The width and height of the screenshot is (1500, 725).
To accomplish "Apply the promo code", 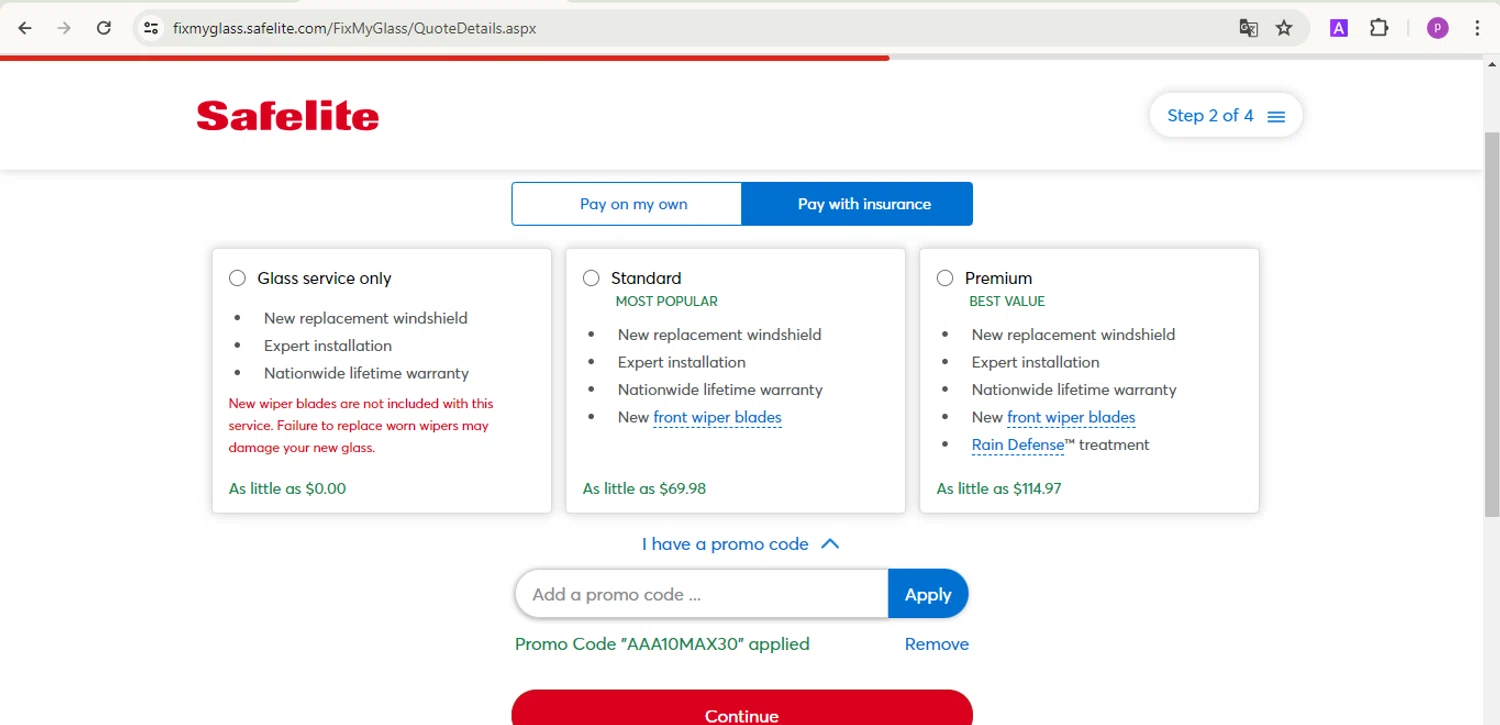I will [928, 594].
